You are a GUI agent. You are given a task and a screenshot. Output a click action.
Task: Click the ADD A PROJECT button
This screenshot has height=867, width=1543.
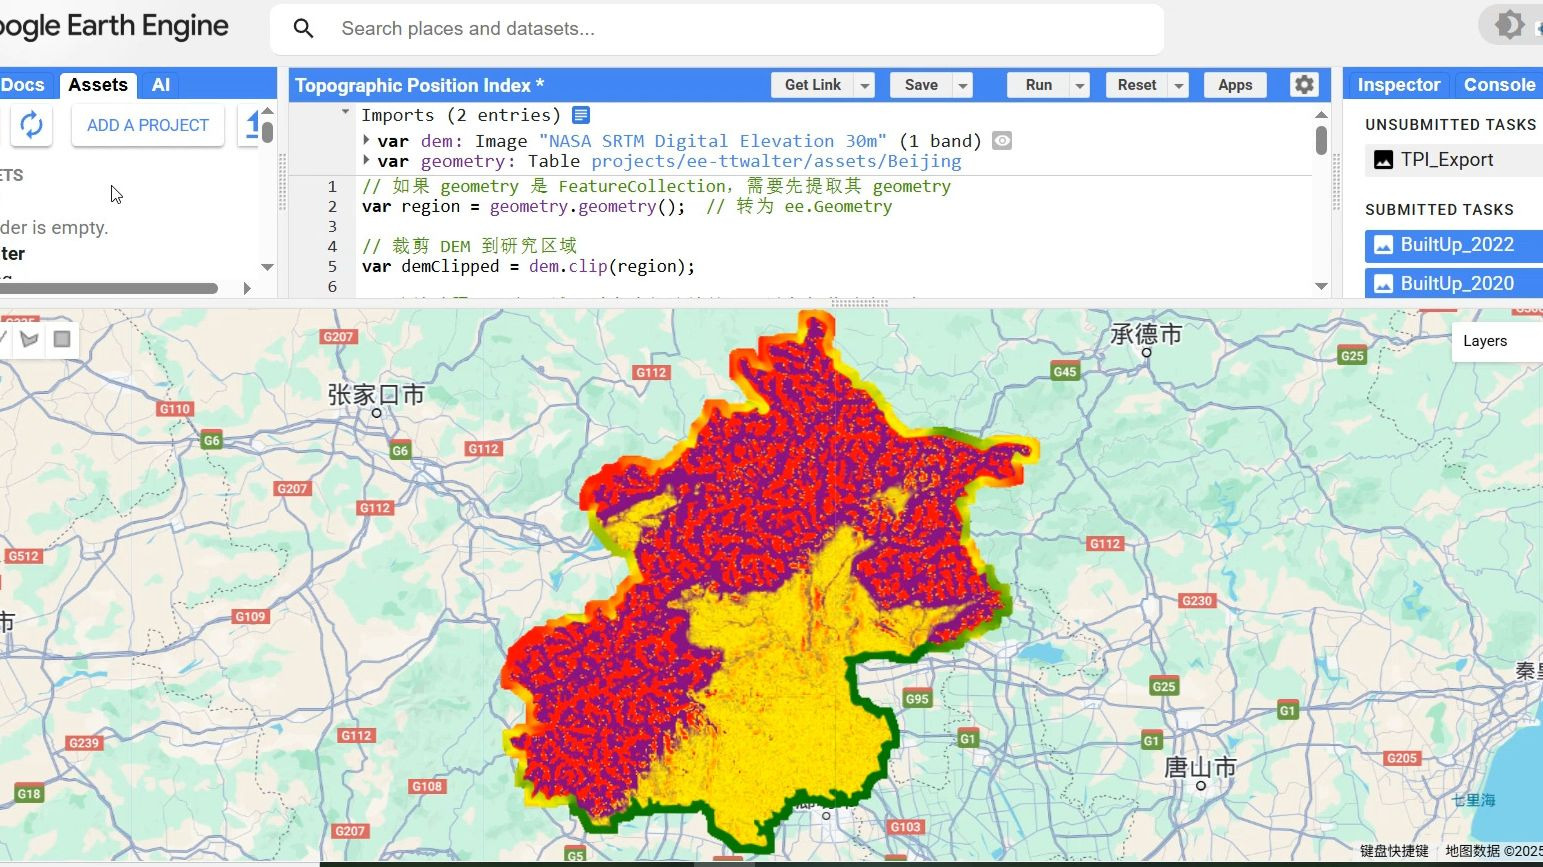[147, 125]
